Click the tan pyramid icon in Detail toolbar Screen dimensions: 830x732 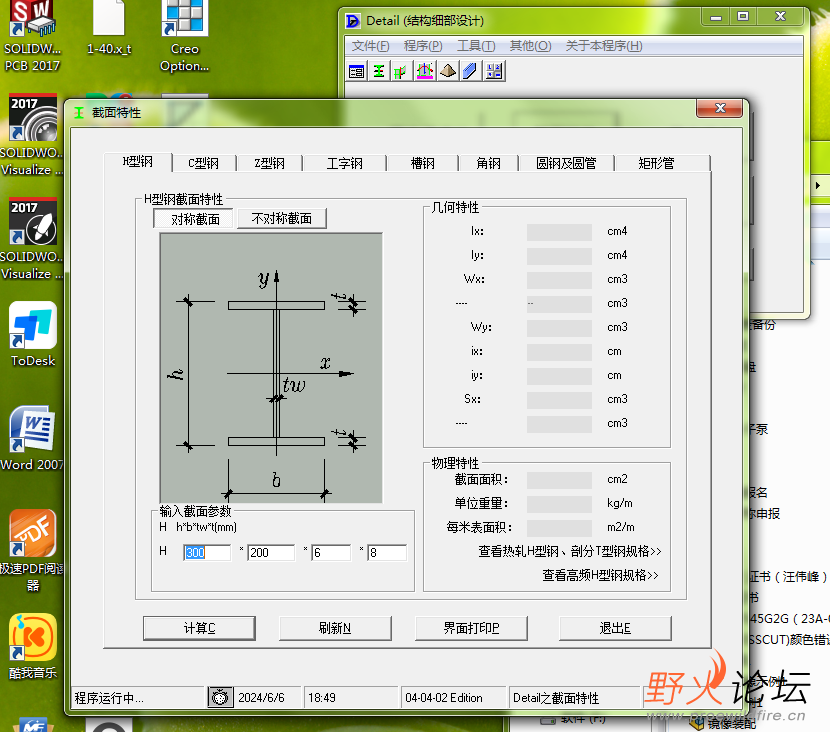pos(448,71)
